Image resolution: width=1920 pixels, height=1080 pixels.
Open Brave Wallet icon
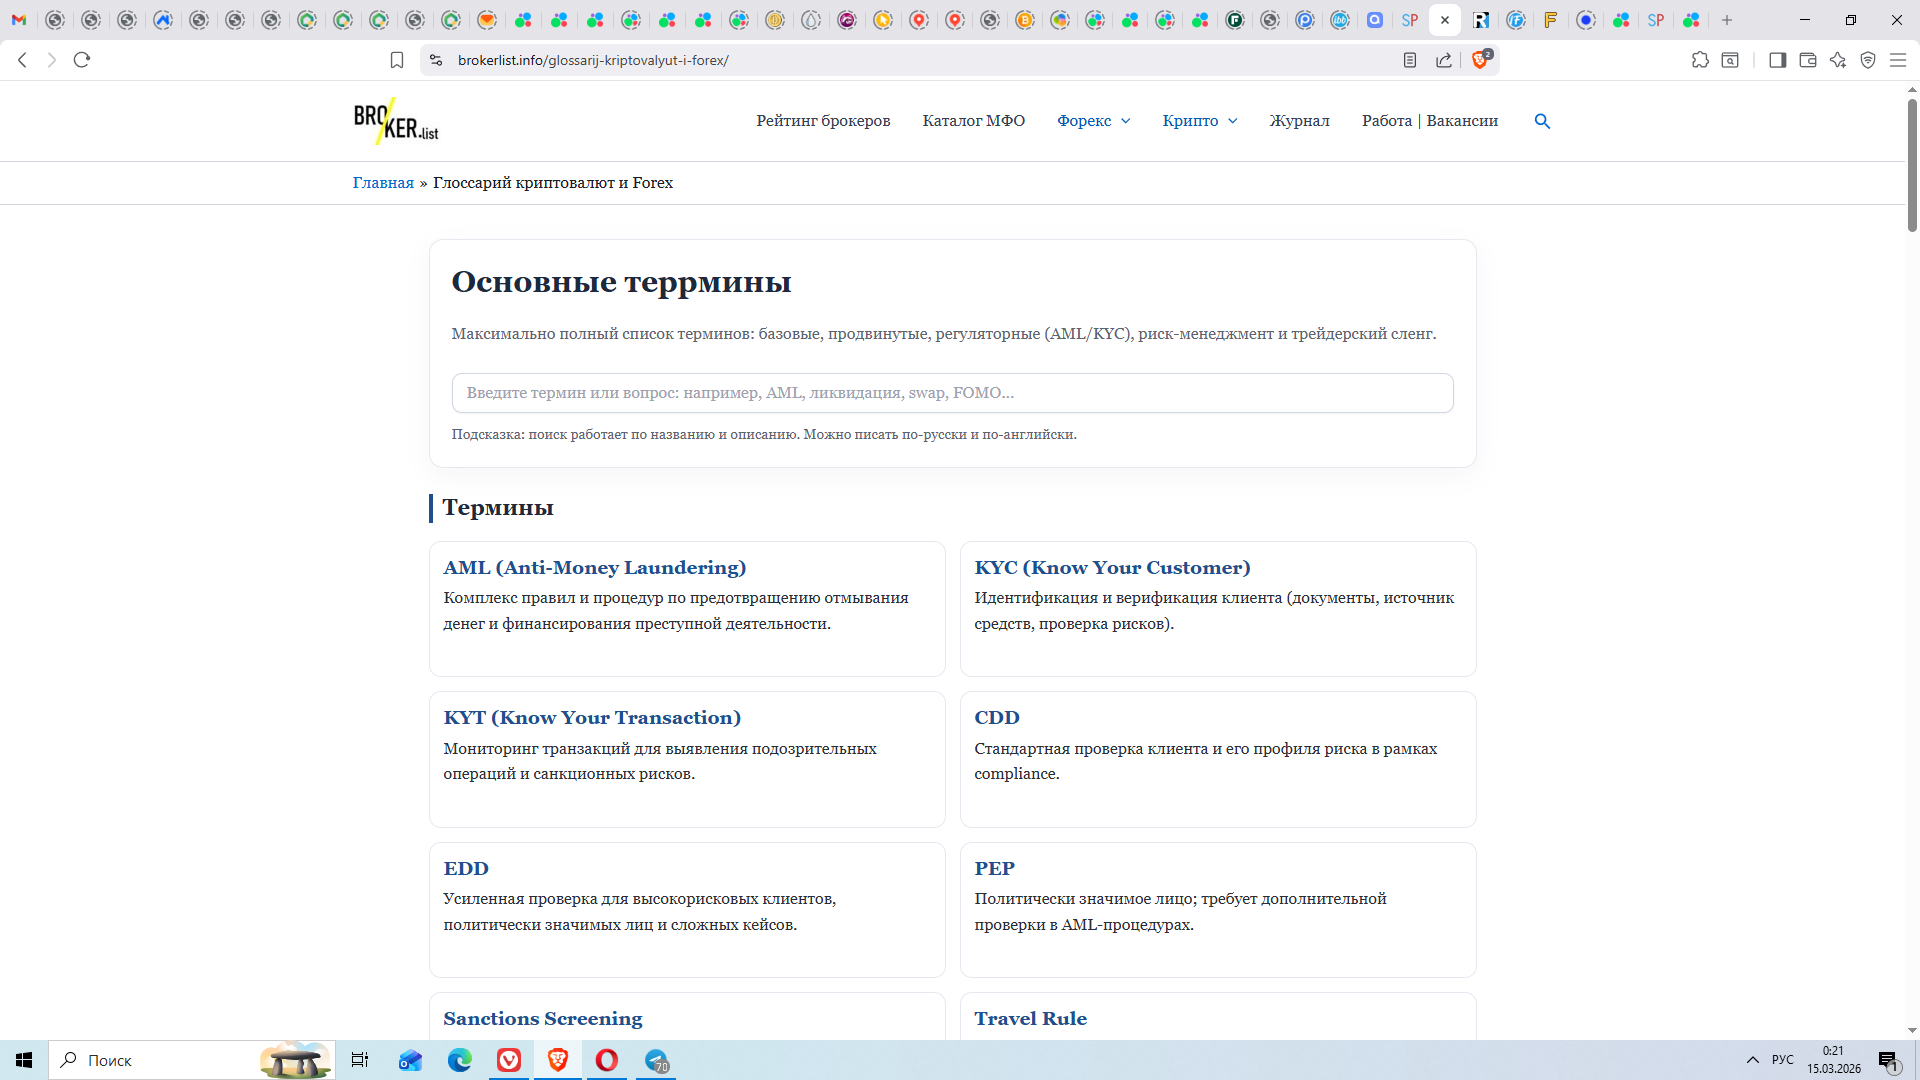[x=1808, y=60]
